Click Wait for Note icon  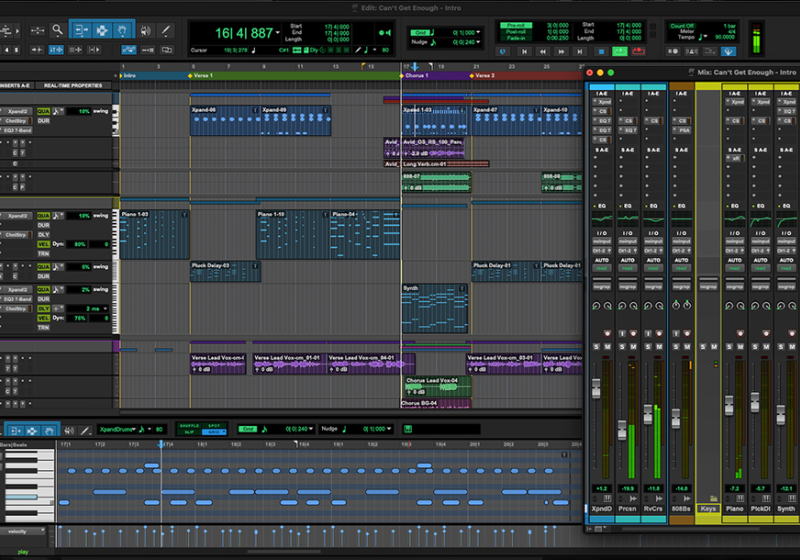(x=673, y=52)
